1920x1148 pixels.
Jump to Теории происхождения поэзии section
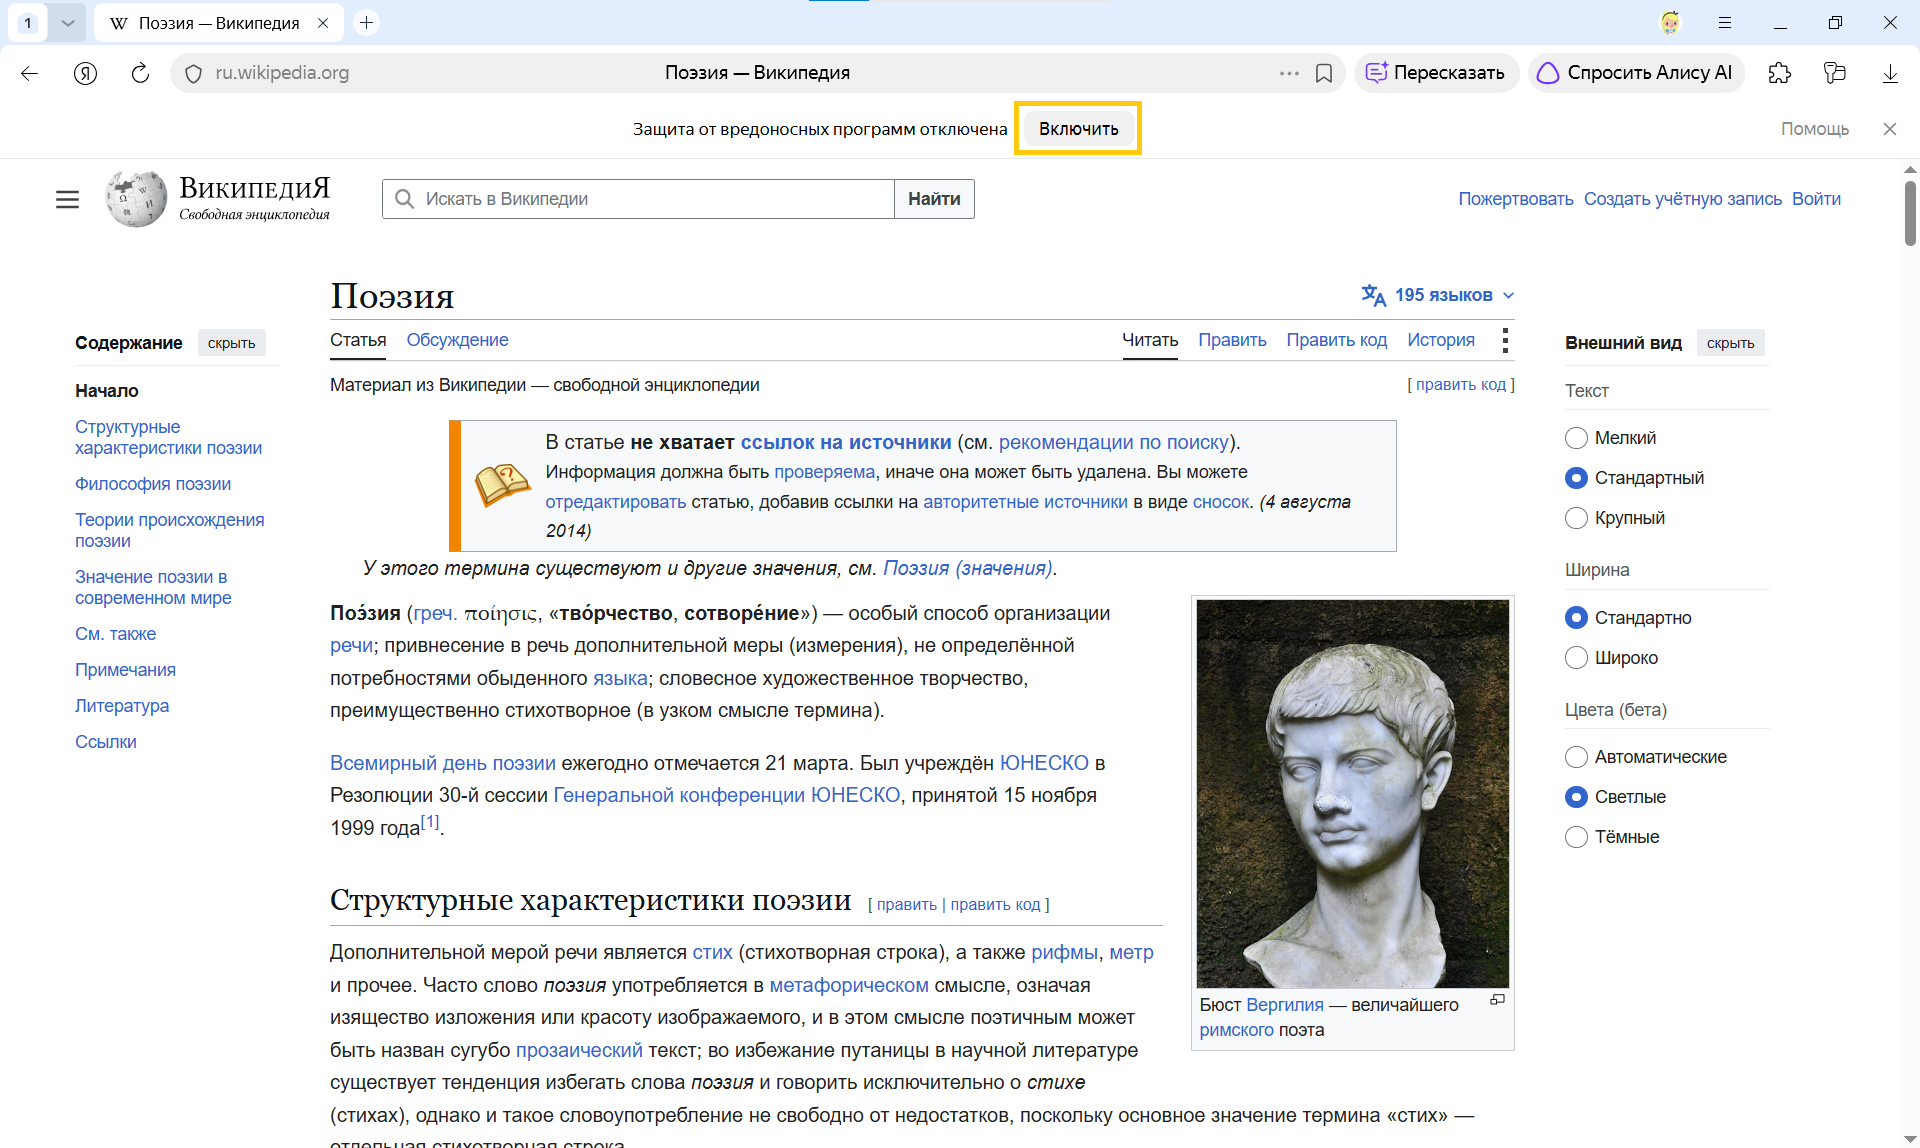[169, 530]
